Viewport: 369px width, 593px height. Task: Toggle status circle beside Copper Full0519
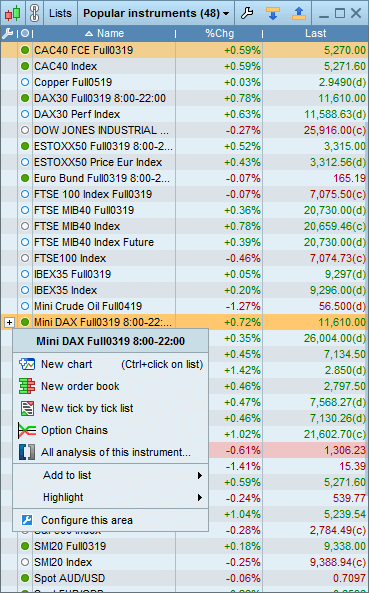pos(25,82)
